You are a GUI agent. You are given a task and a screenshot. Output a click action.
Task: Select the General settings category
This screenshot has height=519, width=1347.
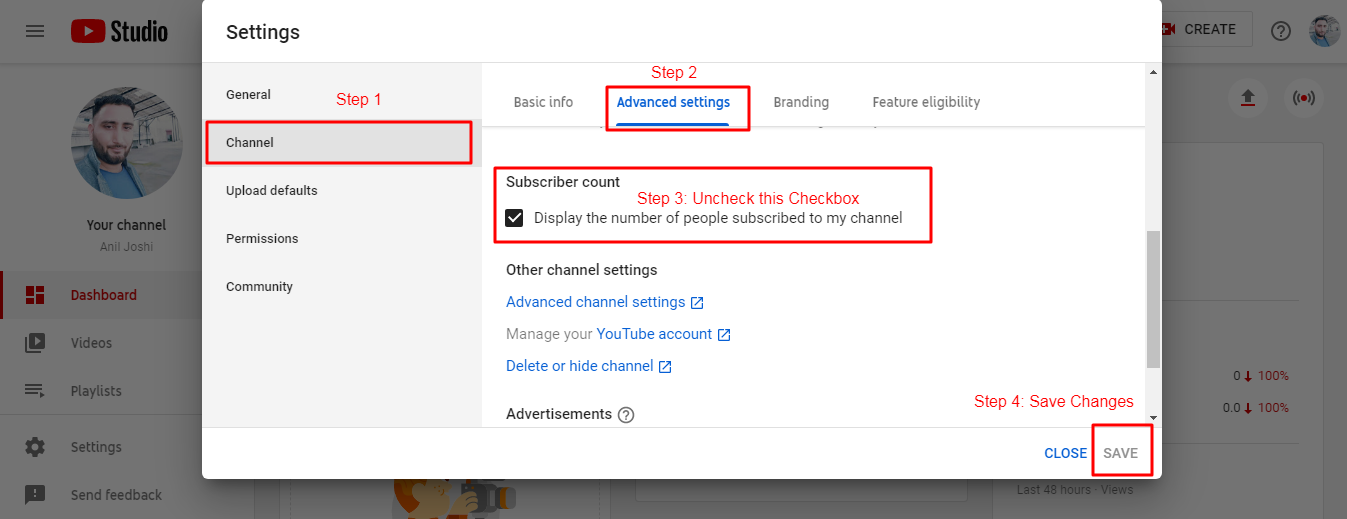point(342,95)
